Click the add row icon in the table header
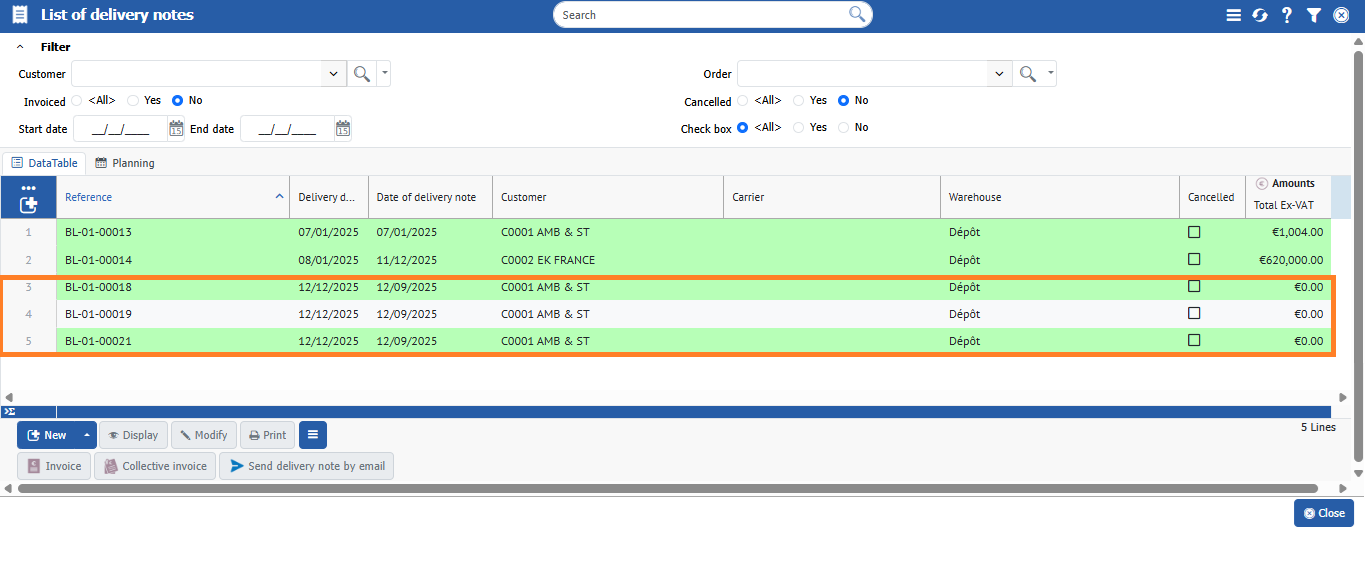The image size is (1365, 563). click(x=28, y=204)
